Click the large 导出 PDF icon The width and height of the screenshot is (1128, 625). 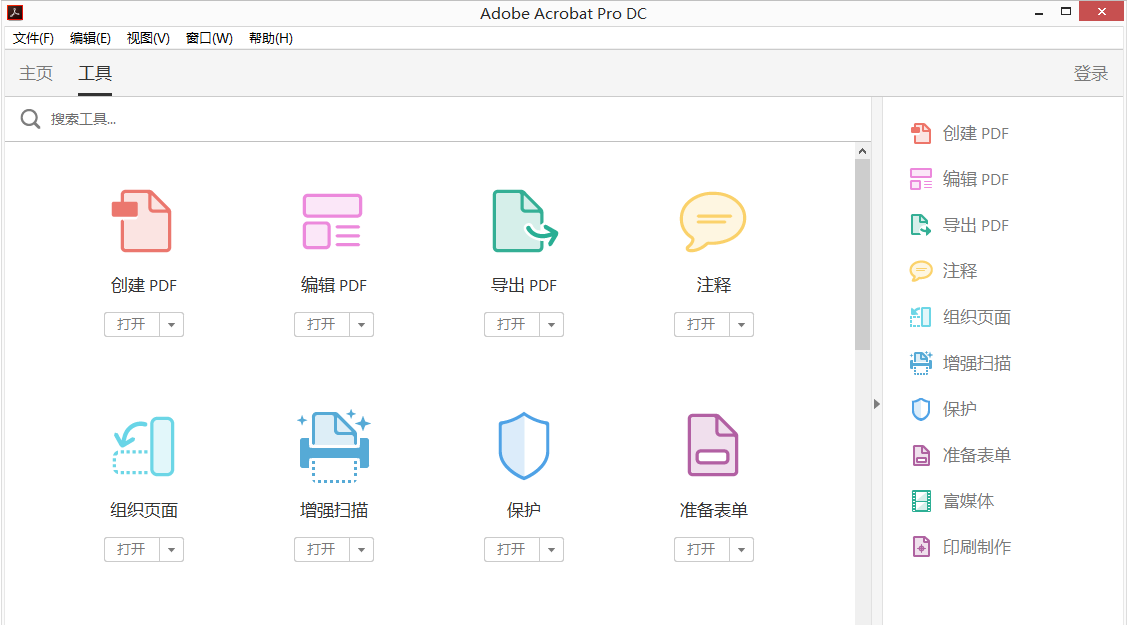pyautogui.click(x=524, y=221)
